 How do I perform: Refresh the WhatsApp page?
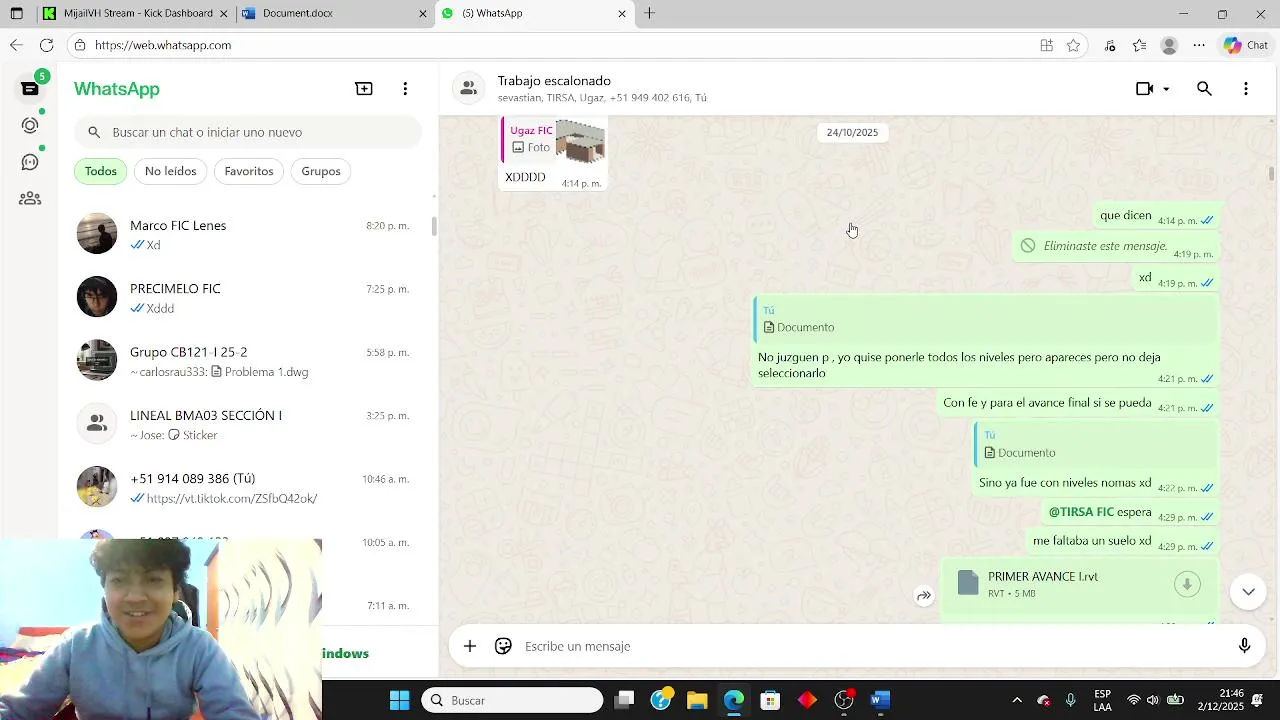click(46, 45)
